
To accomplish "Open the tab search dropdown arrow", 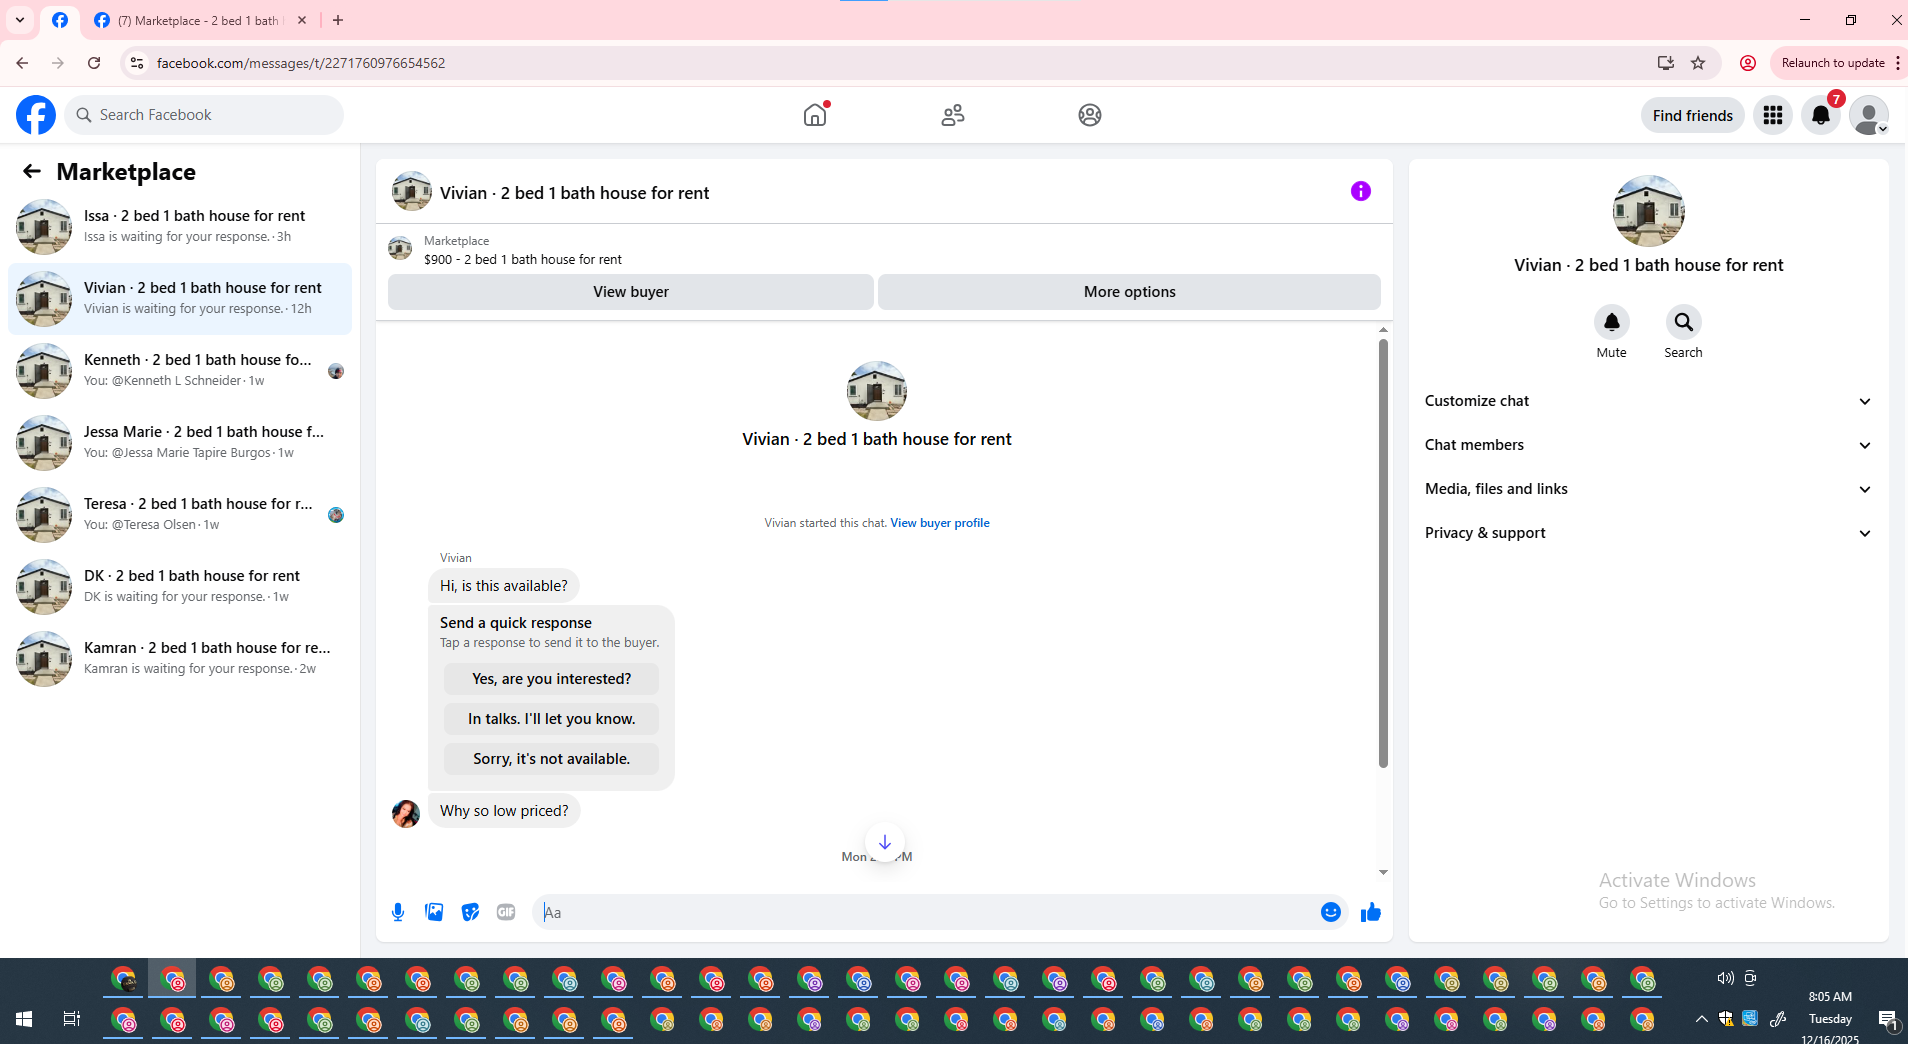I will tap(20, 20).
